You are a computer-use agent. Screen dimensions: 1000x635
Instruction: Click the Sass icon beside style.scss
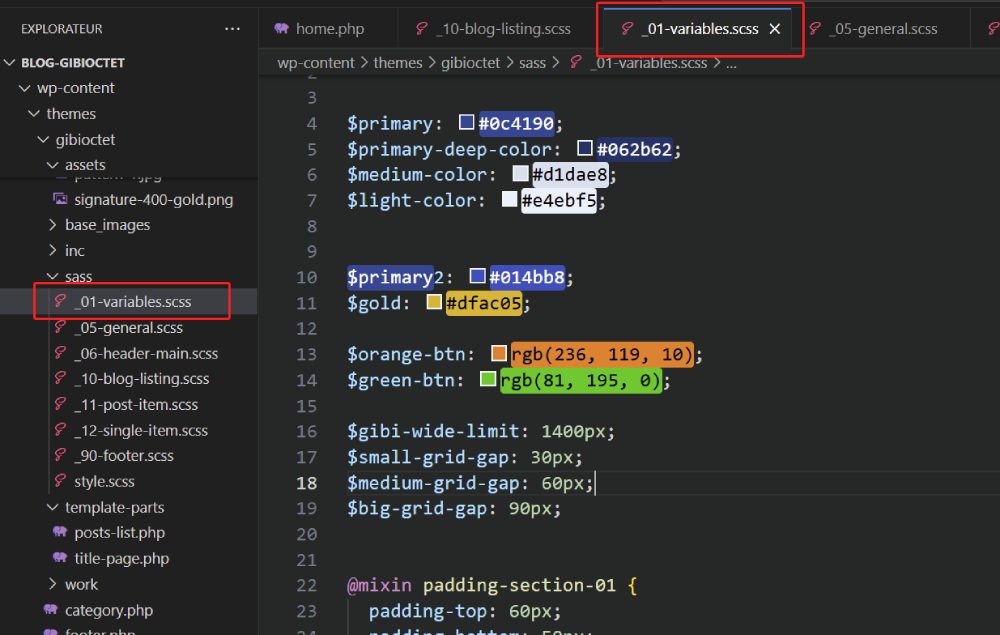click(60, 481)
